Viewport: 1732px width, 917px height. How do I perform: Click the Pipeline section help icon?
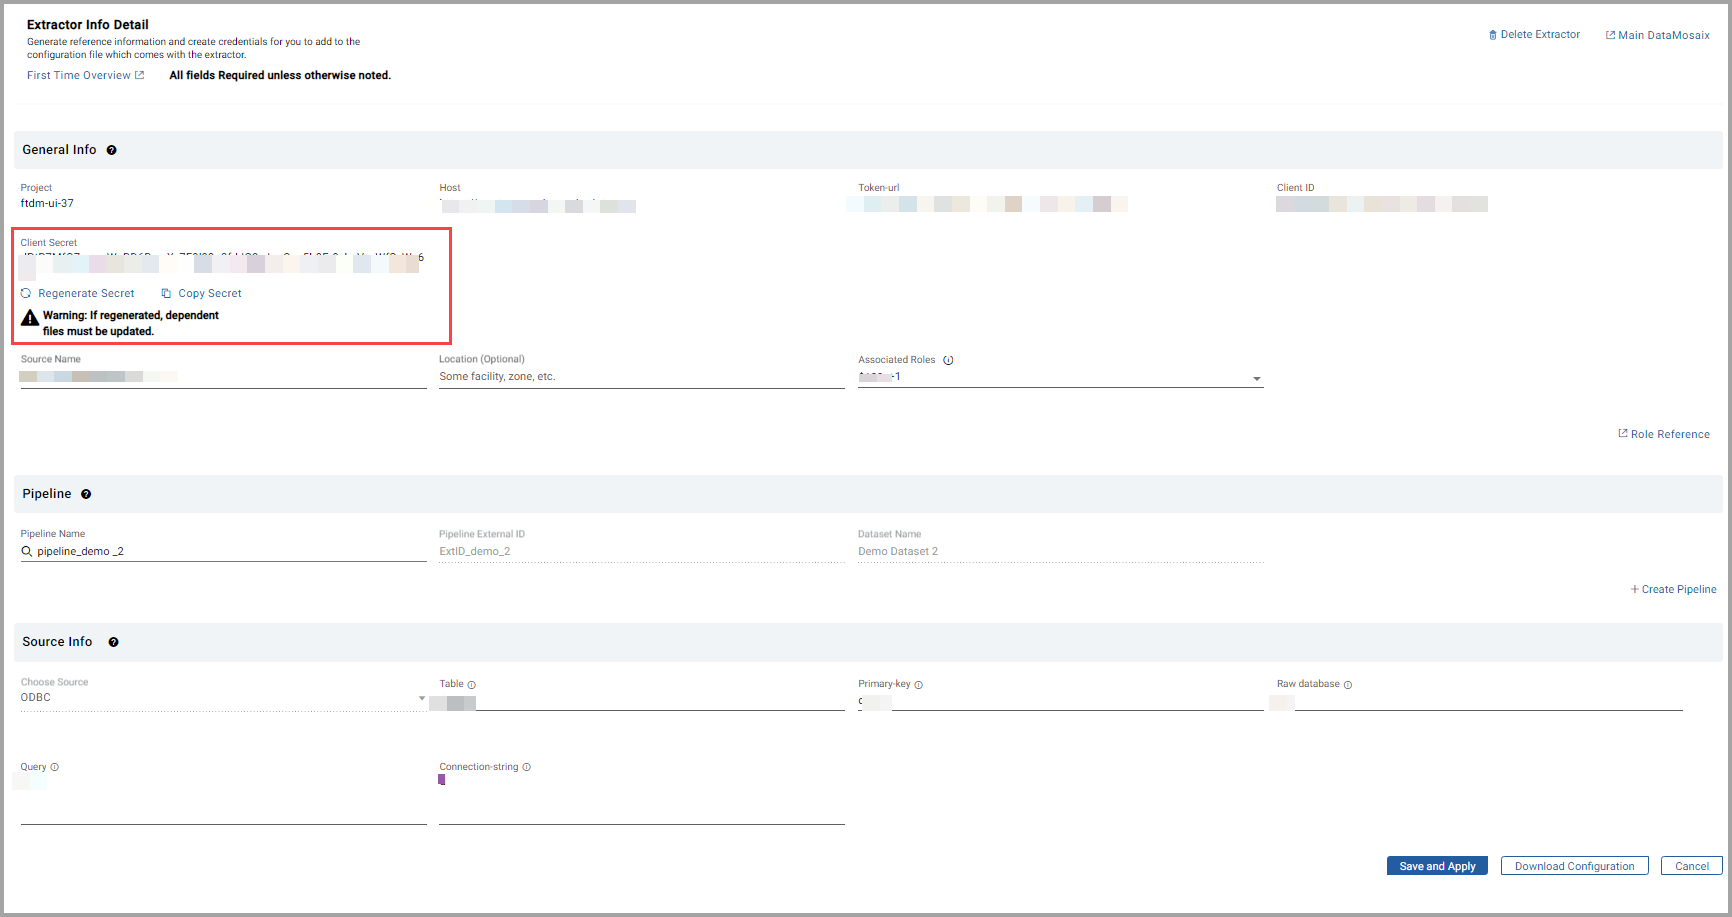coord(86,494)
